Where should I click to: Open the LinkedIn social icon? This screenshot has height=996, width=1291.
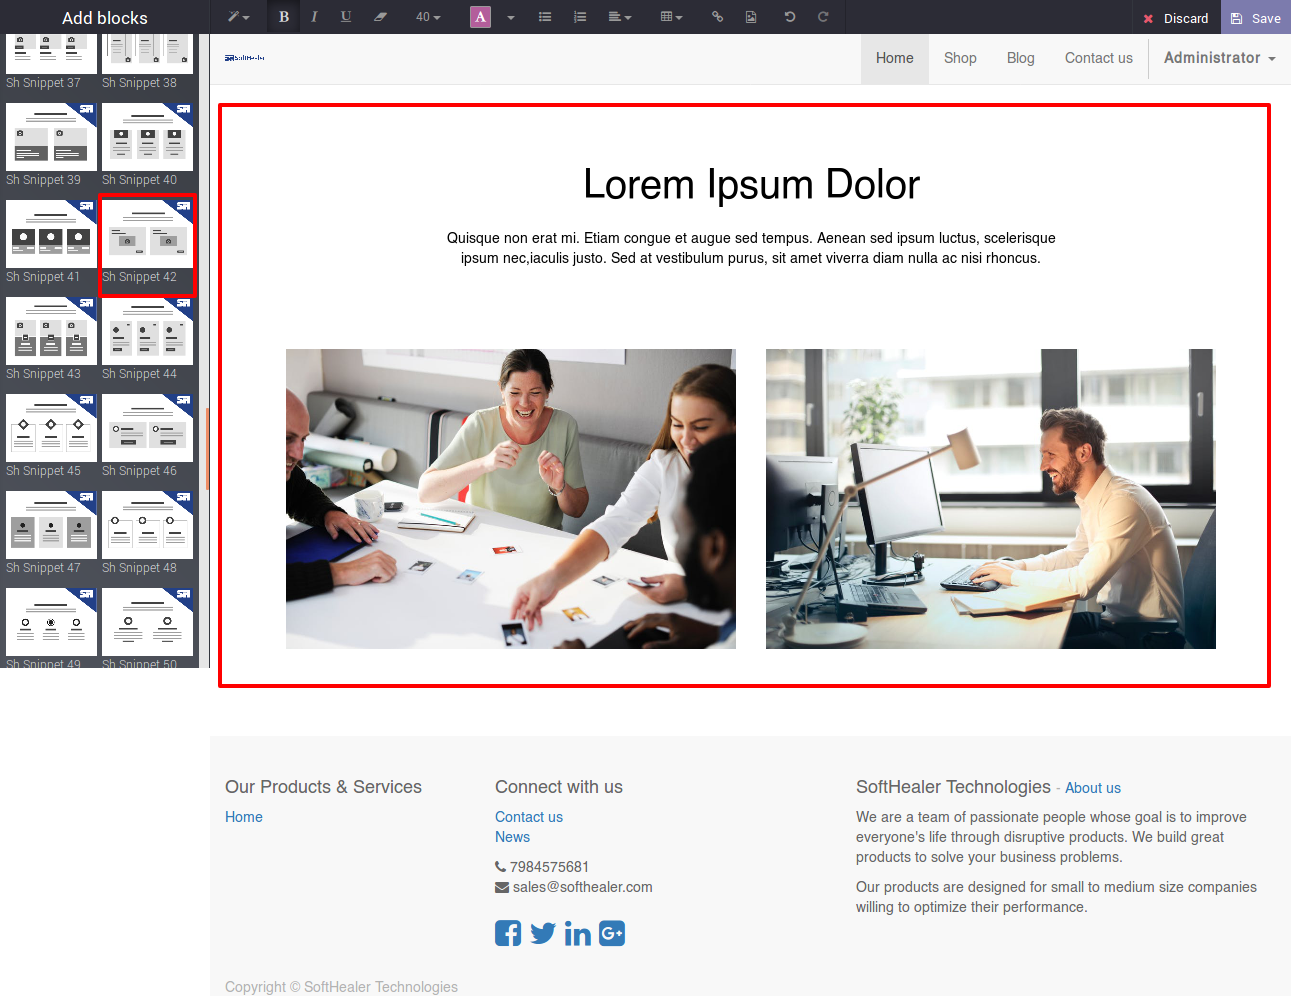pos(578,933)
